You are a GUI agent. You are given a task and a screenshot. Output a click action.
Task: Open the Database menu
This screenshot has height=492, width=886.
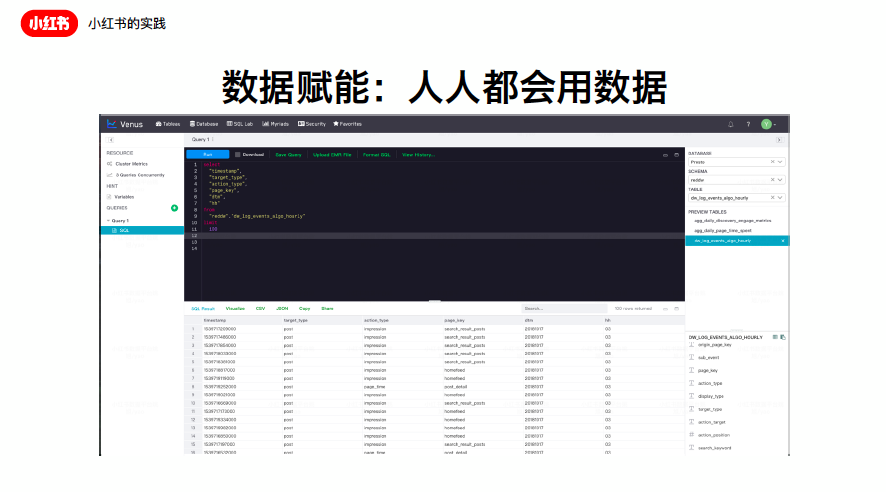coord(204,124)
